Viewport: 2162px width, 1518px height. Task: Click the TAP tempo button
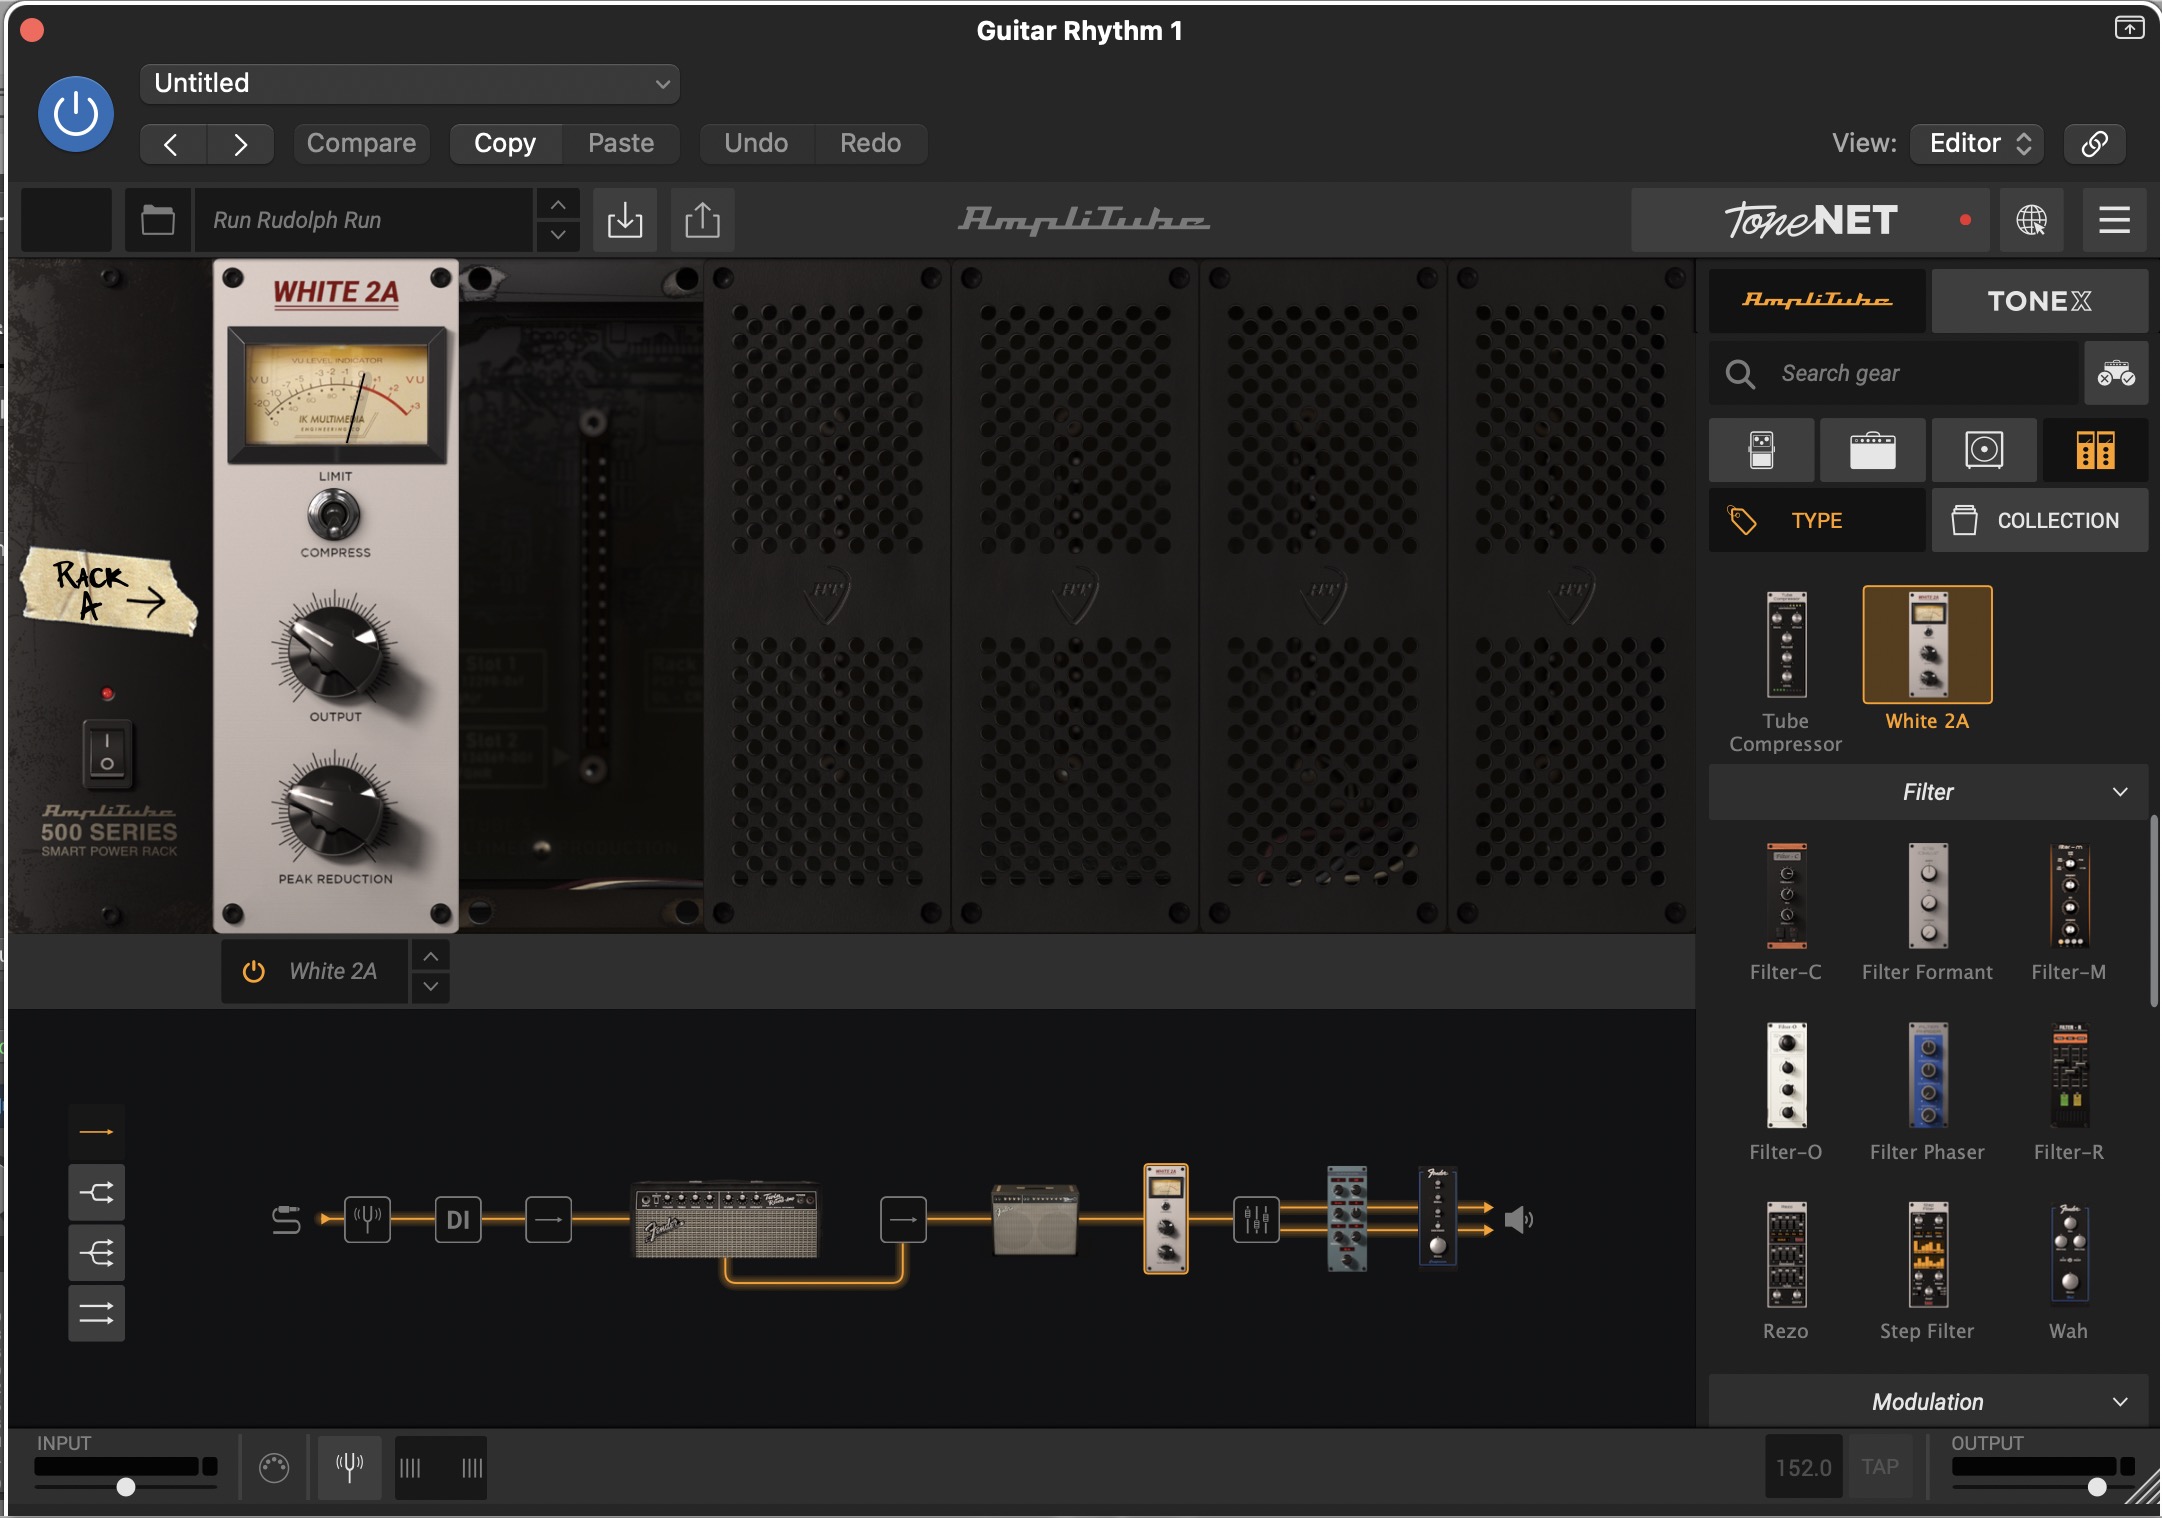click(x=1879, y=1467)
